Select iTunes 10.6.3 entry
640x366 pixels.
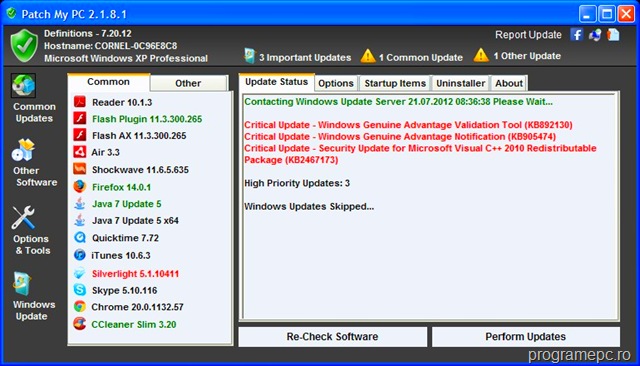[121, 255]
